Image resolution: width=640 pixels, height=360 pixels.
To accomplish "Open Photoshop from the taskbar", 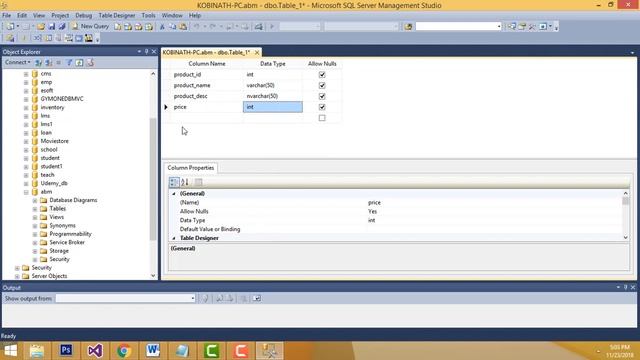I will pos(66,351).
